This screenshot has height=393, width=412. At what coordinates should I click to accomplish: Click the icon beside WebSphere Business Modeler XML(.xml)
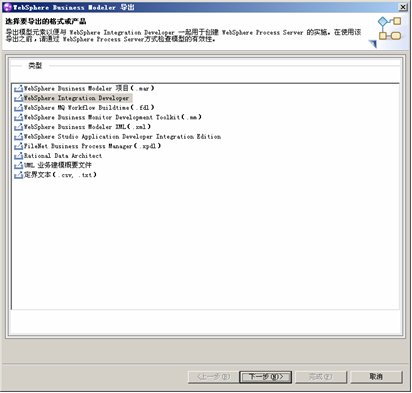pyautogui.click(x=18, y=127)
